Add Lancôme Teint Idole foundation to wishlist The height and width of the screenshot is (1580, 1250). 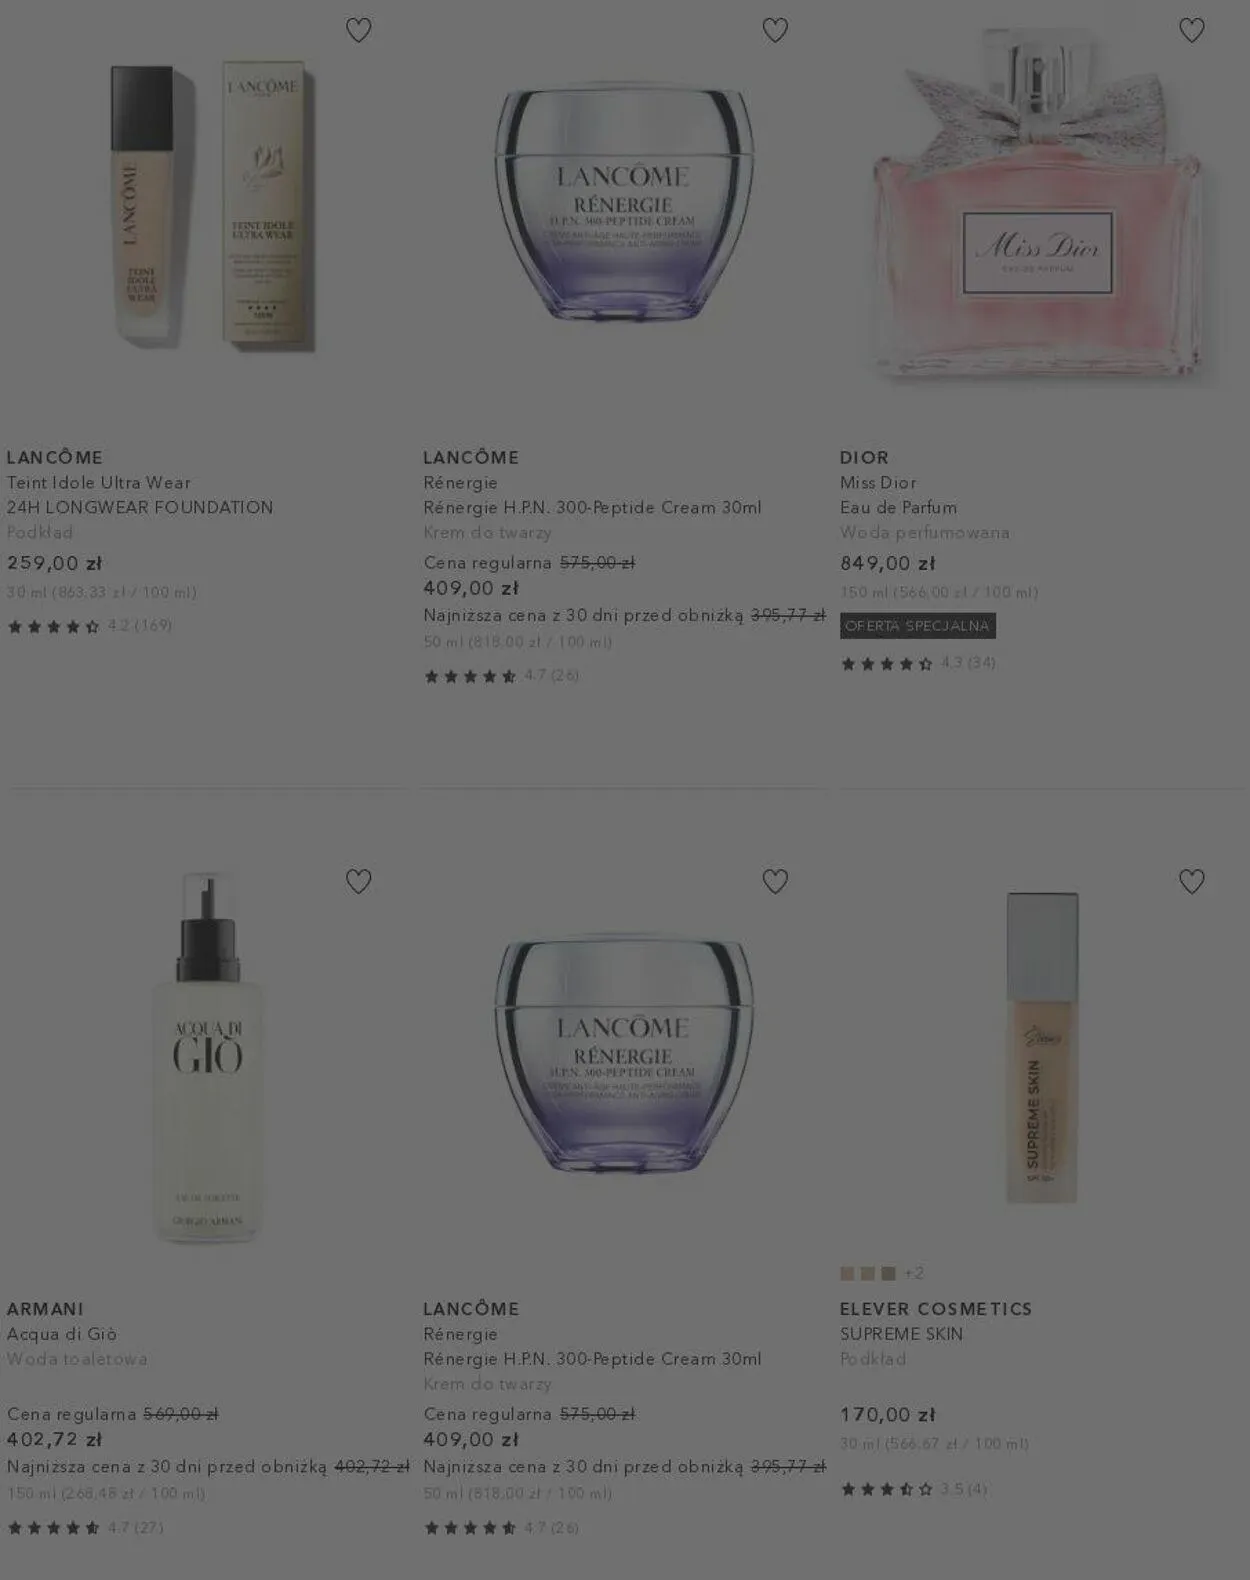(x=358, y=30)
